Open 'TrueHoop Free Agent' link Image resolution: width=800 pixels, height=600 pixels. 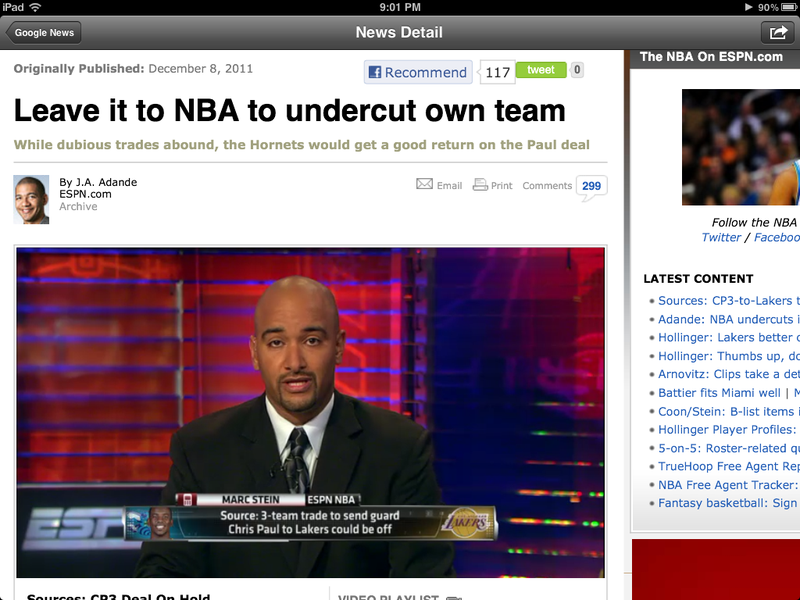click(x=729, y=466)
